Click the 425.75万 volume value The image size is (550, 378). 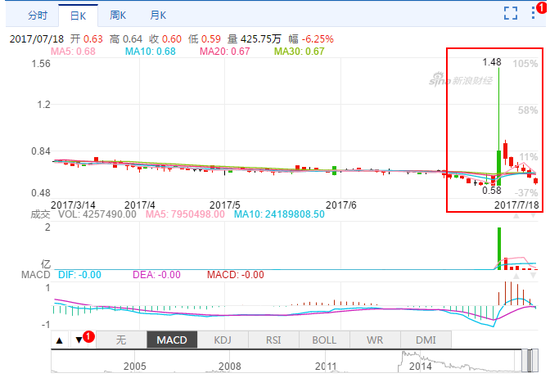[261, 39]
